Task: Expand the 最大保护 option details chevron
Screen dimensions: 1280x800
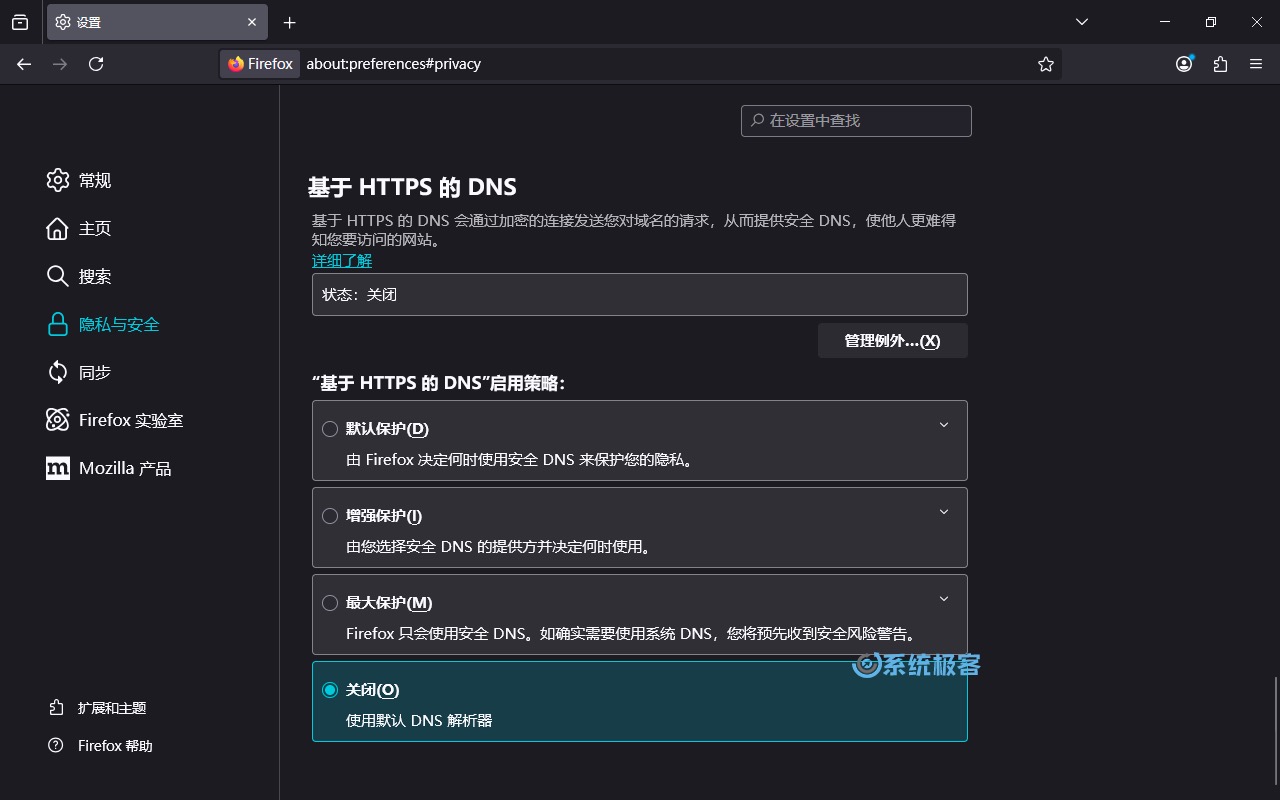Action: point(944,599)
